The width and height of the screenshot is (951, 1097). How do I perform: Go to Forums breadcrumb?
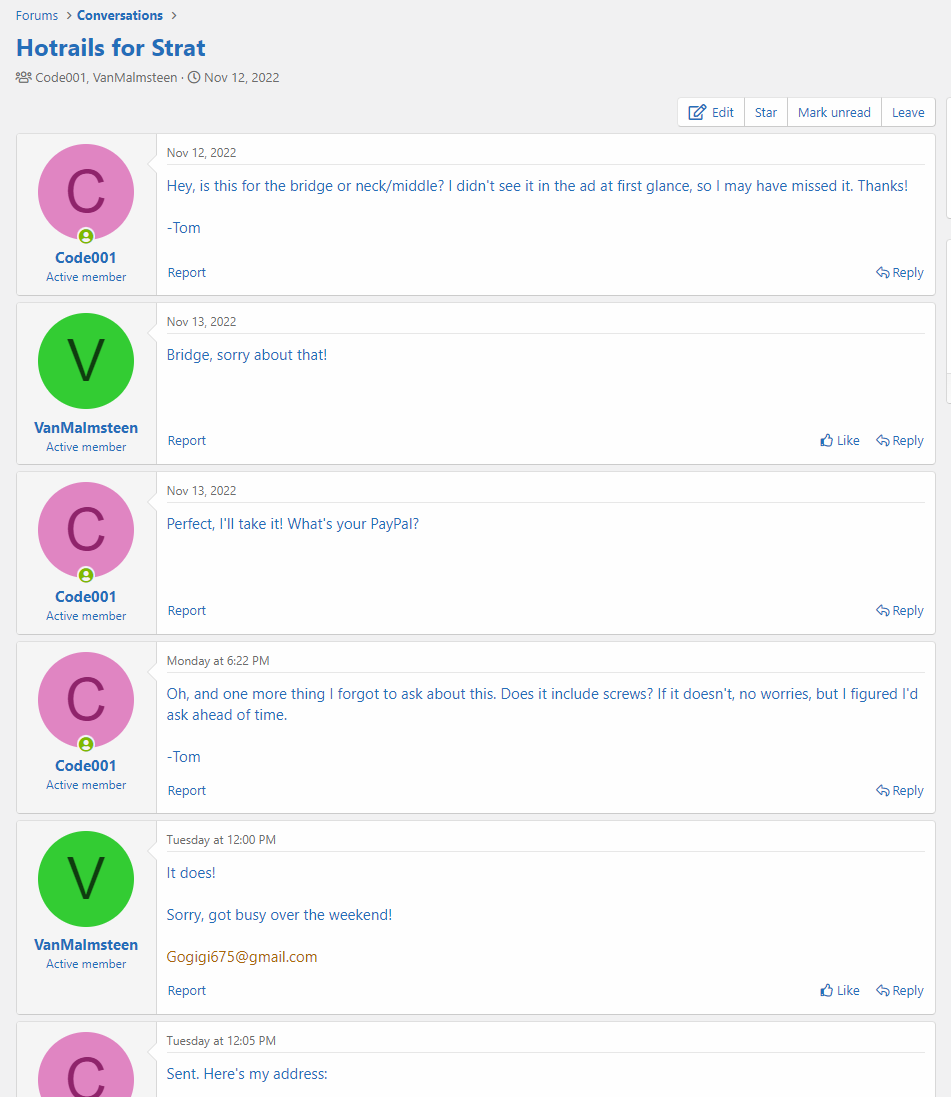36,15
